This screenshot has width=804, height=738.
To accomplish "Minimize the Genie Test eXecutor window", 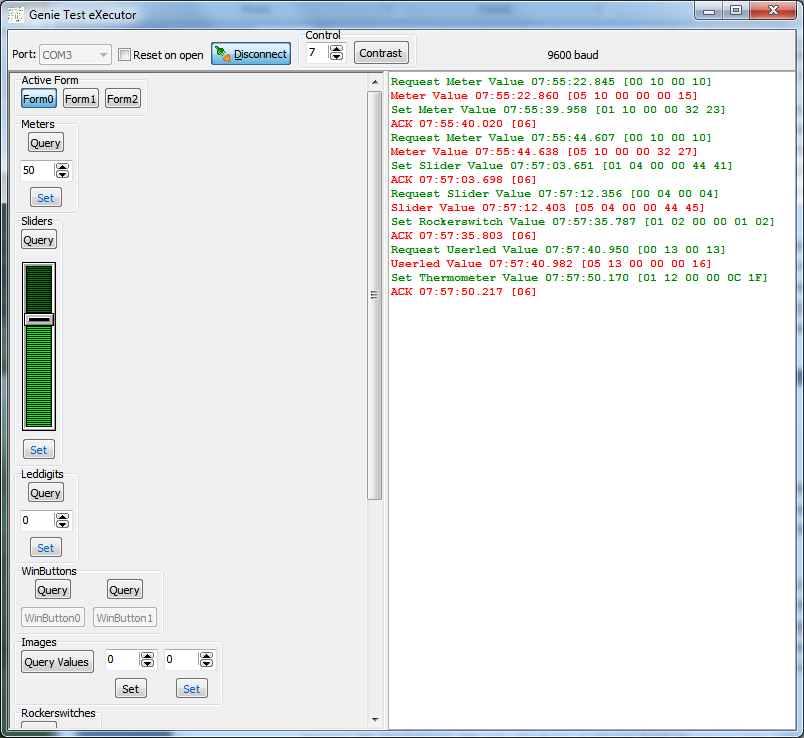I will pos(709,10).
